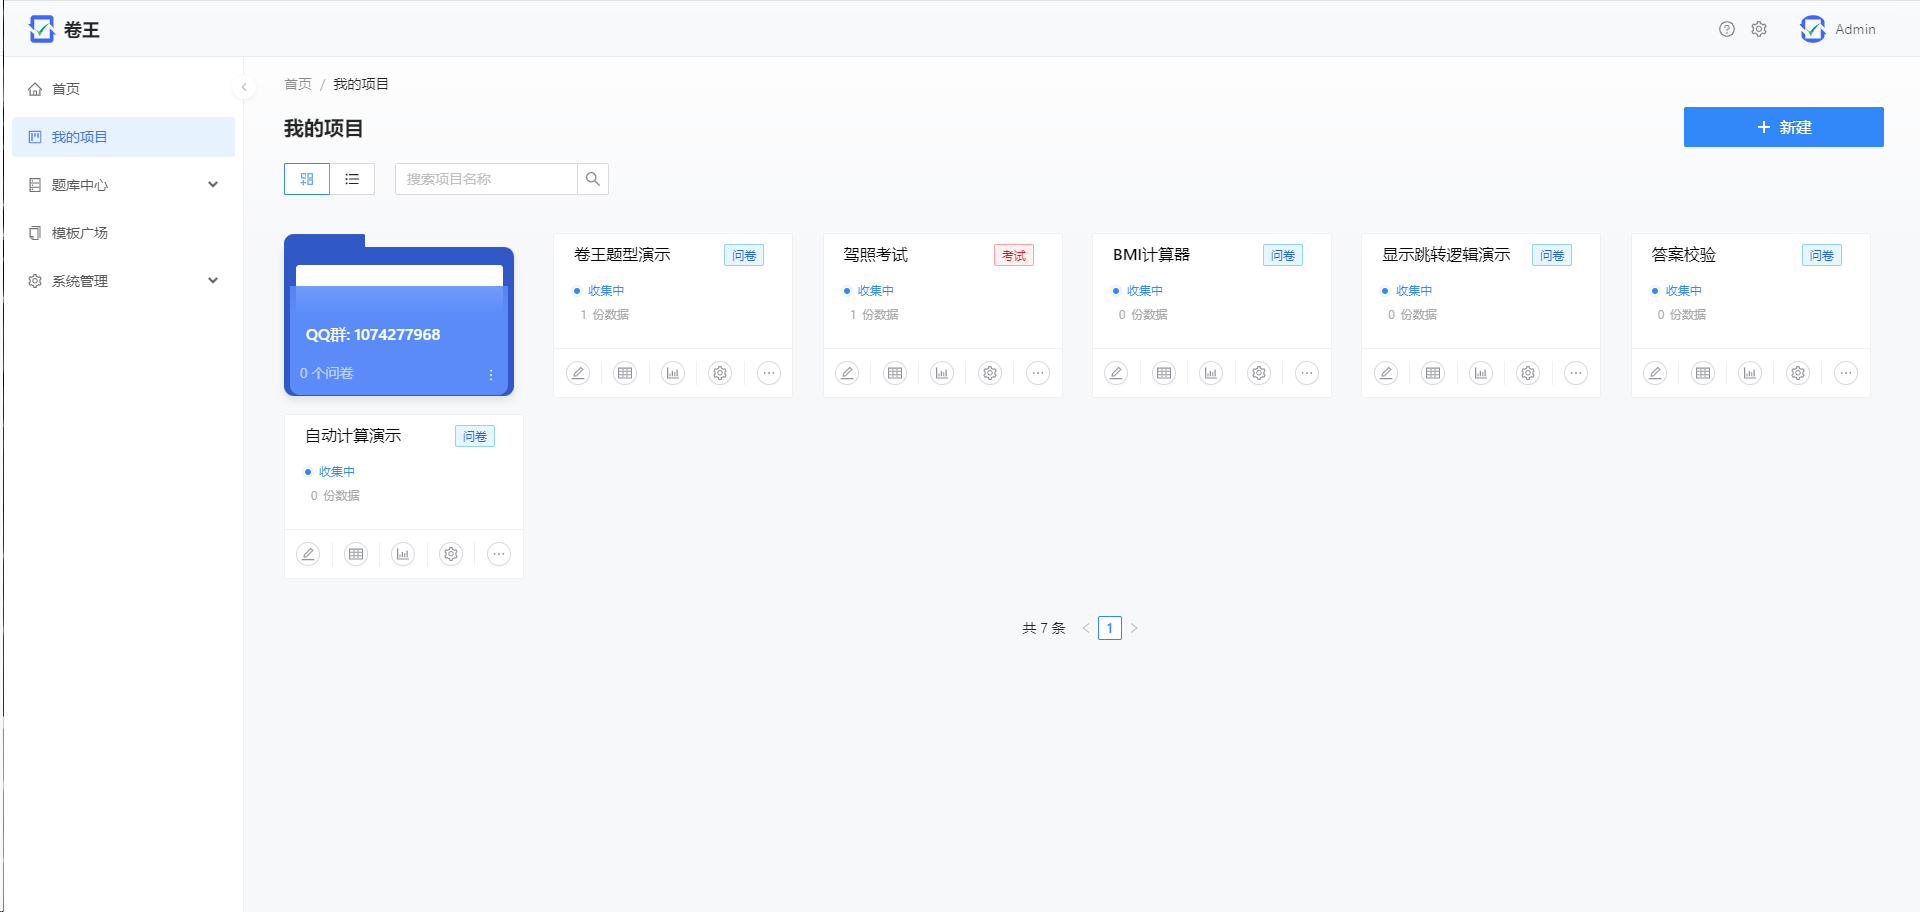
Task: Open more options on 答案校验 card
Action: [1846, 373]
